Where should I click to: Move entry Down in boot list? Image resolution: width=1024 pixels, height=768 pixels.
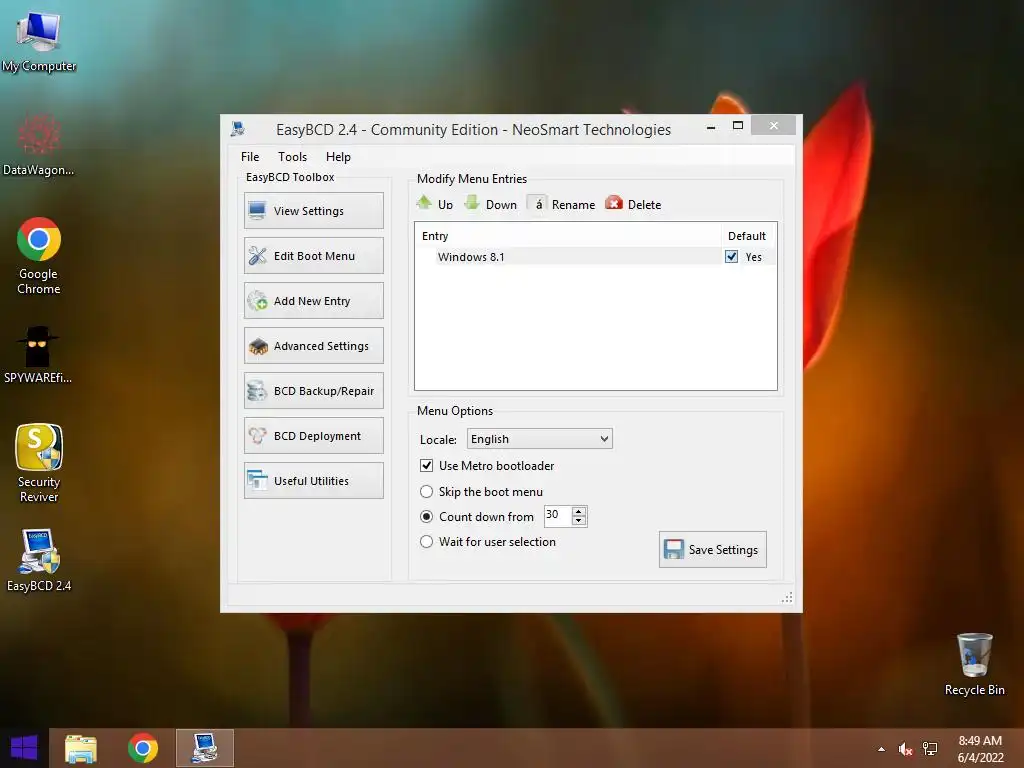[x=490, y=204]
